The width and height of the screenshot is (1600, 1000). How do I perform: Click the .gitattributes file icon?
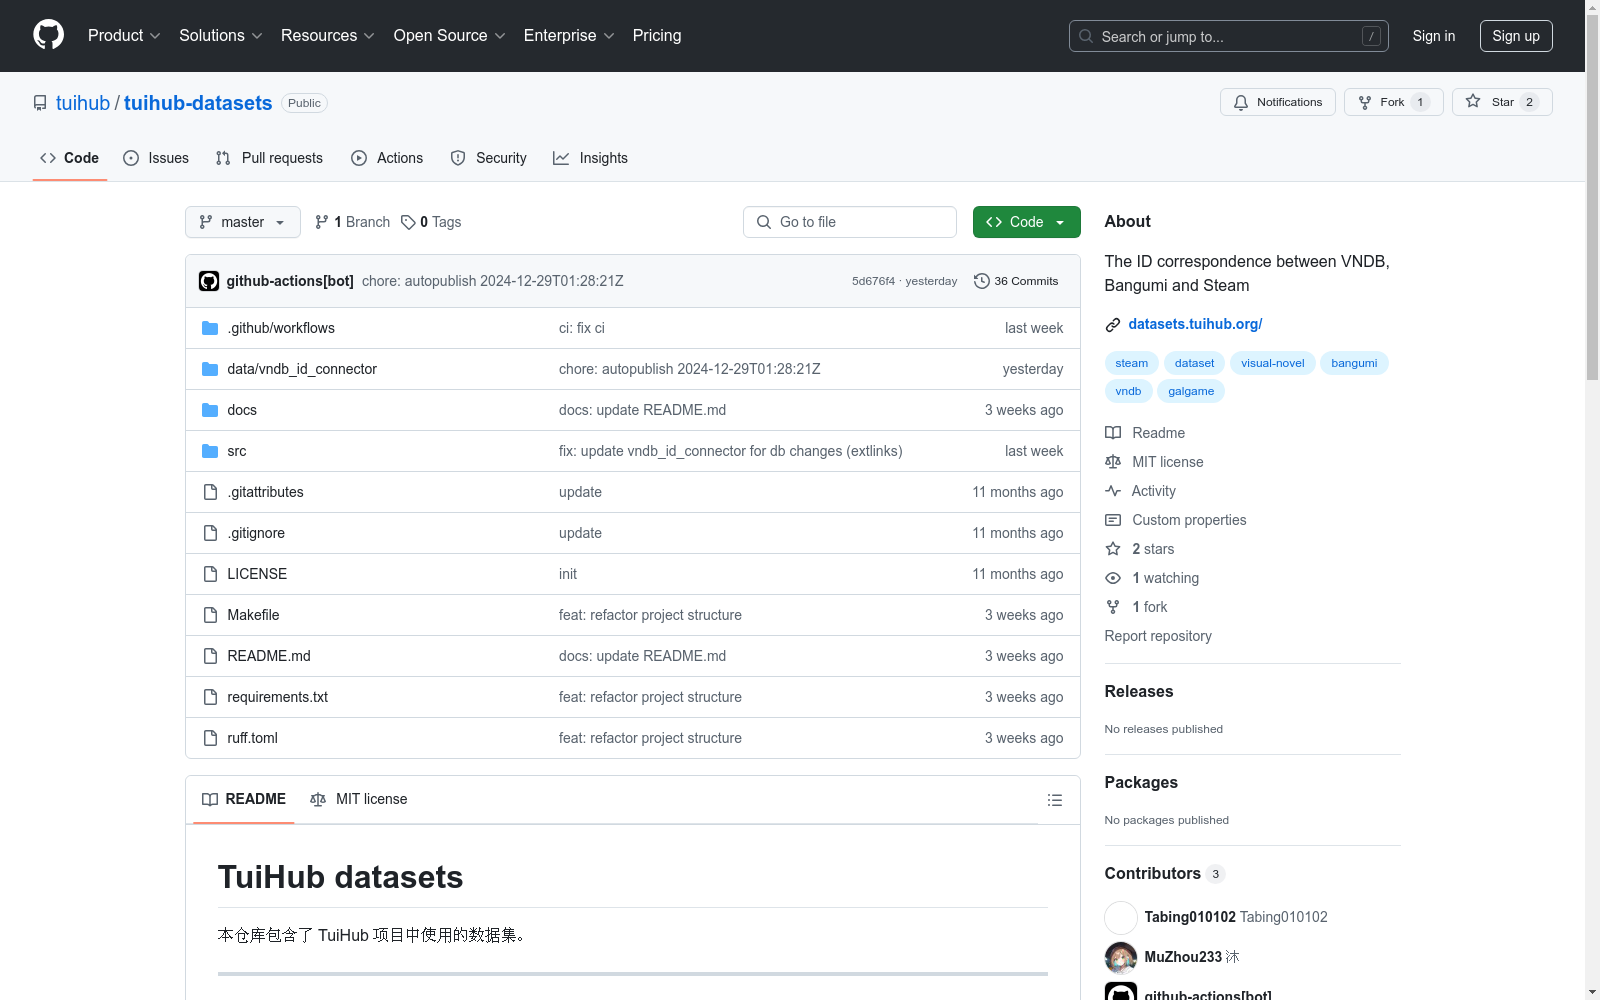(x=210, y=492)
